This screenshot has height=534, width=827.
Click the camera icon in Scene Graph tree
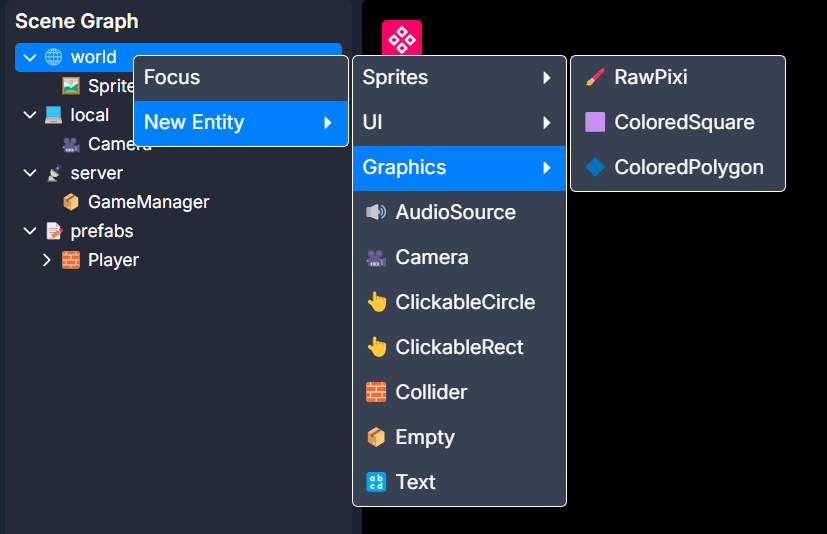pos(71,144)
